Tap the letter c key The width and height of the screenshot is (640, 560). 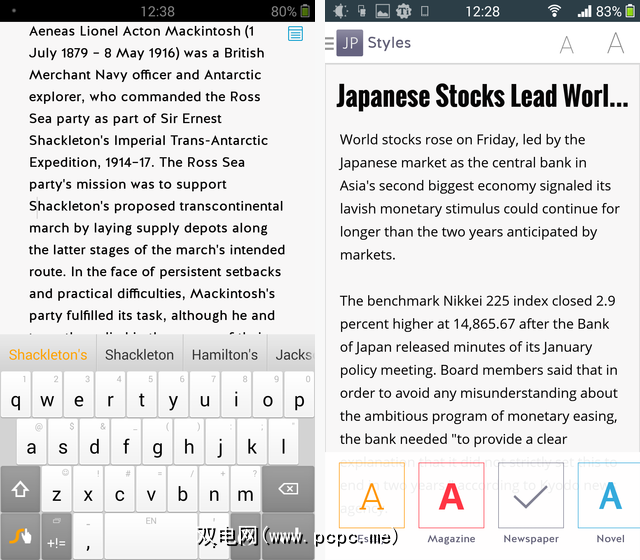click(x=119, y=489)
